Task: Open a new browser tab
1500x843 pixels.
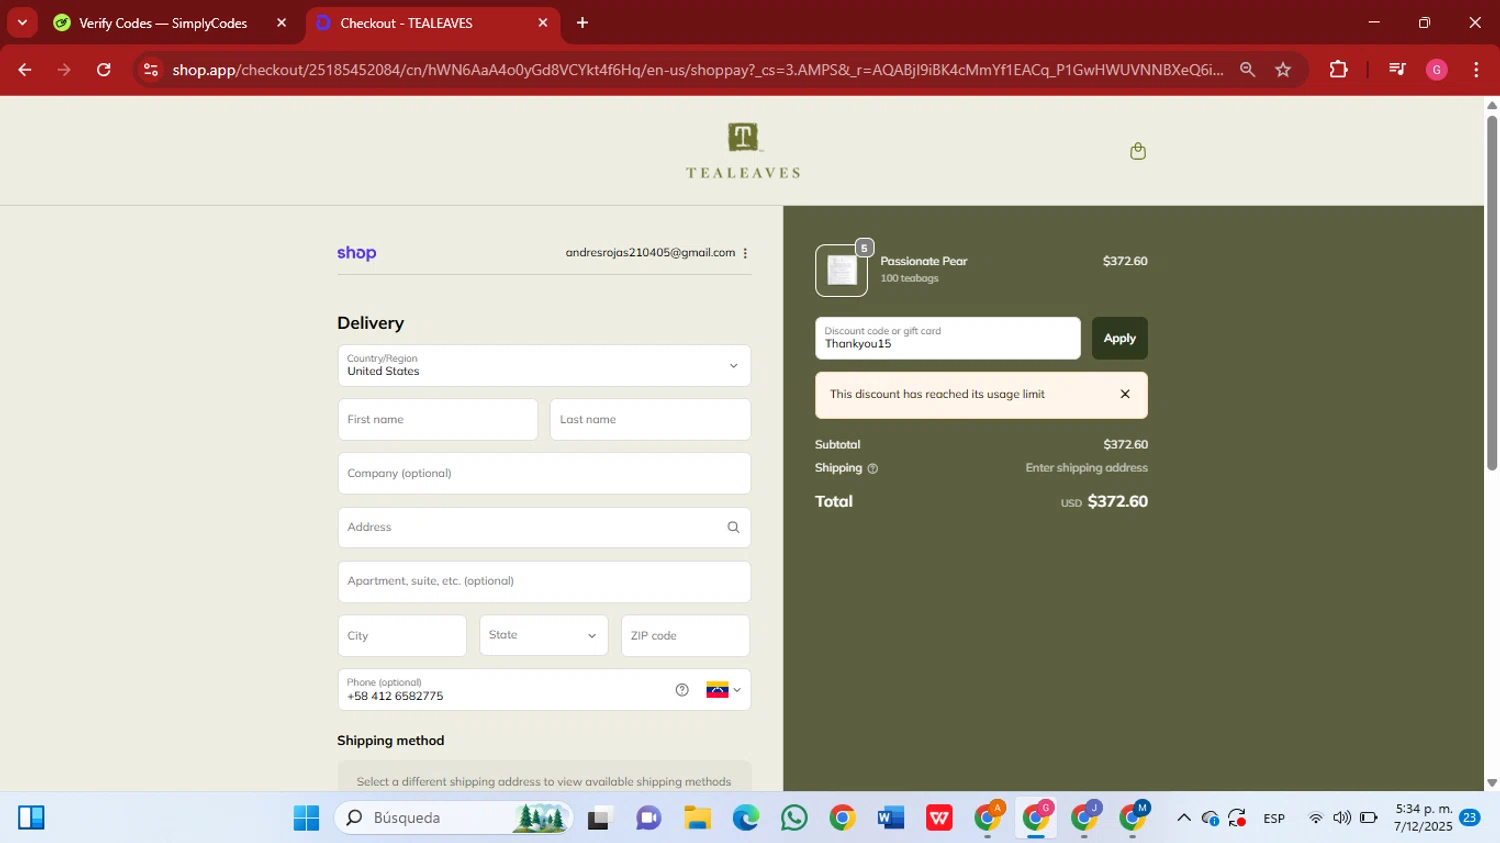Action: (582, 23)
